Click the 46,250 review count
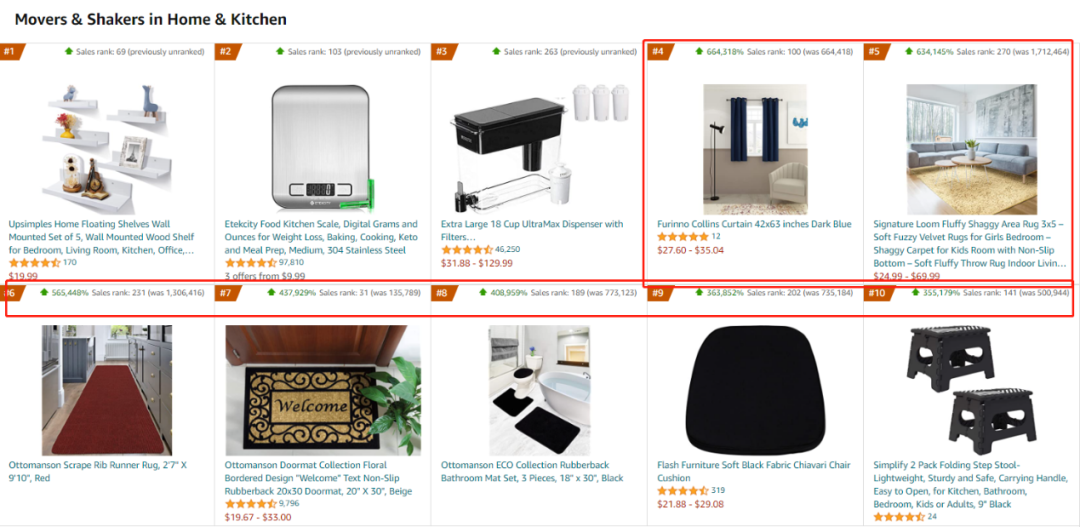This screenshot has height=527, width=1080. coord(508,249)
